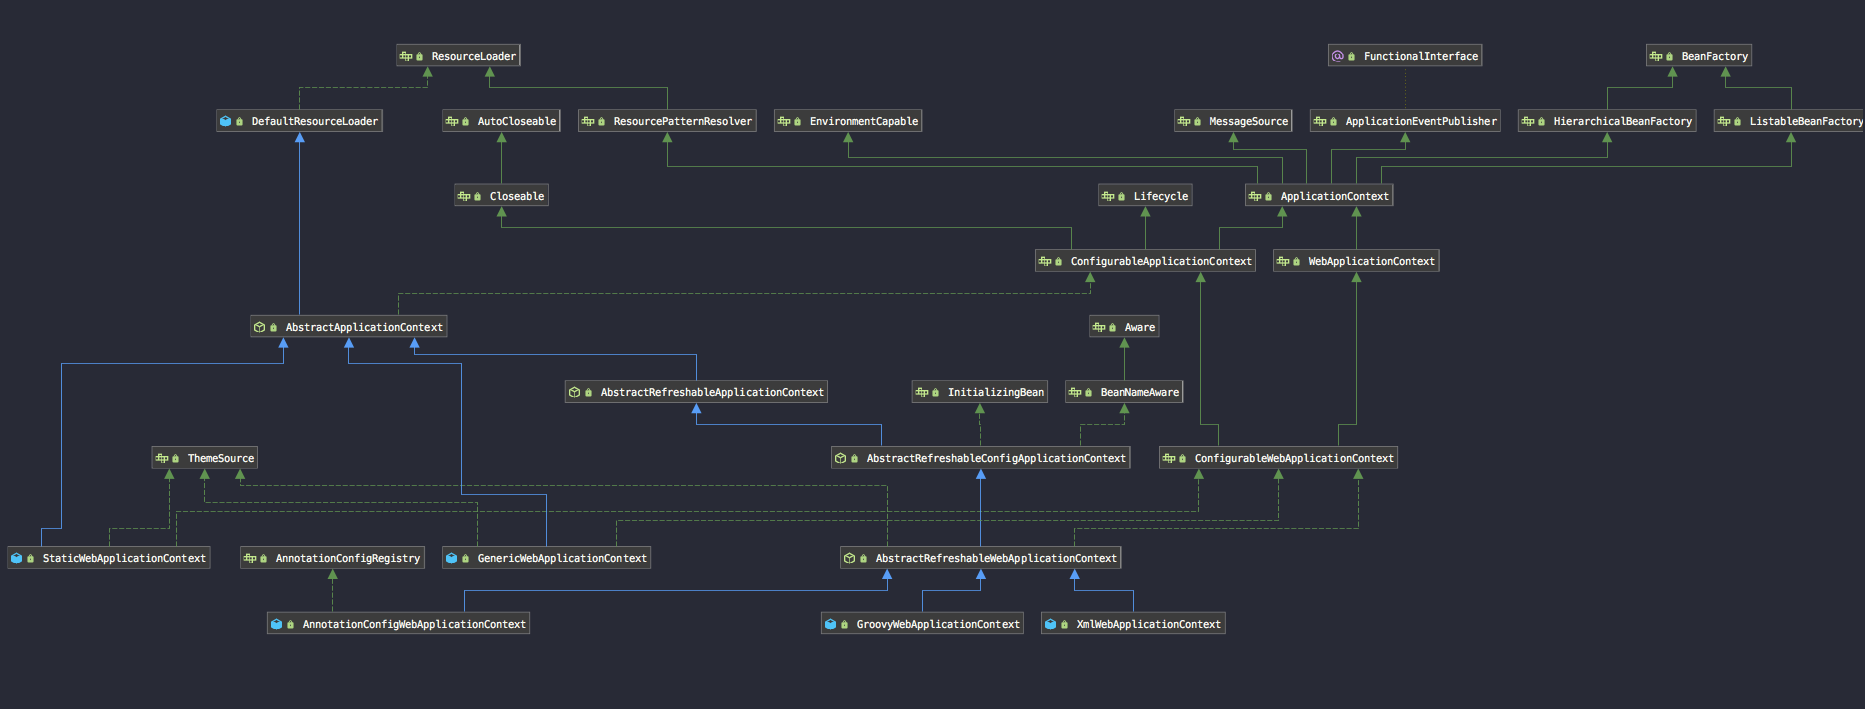Select the ResourcePatternResolver interface node

(x=667, y=121)
